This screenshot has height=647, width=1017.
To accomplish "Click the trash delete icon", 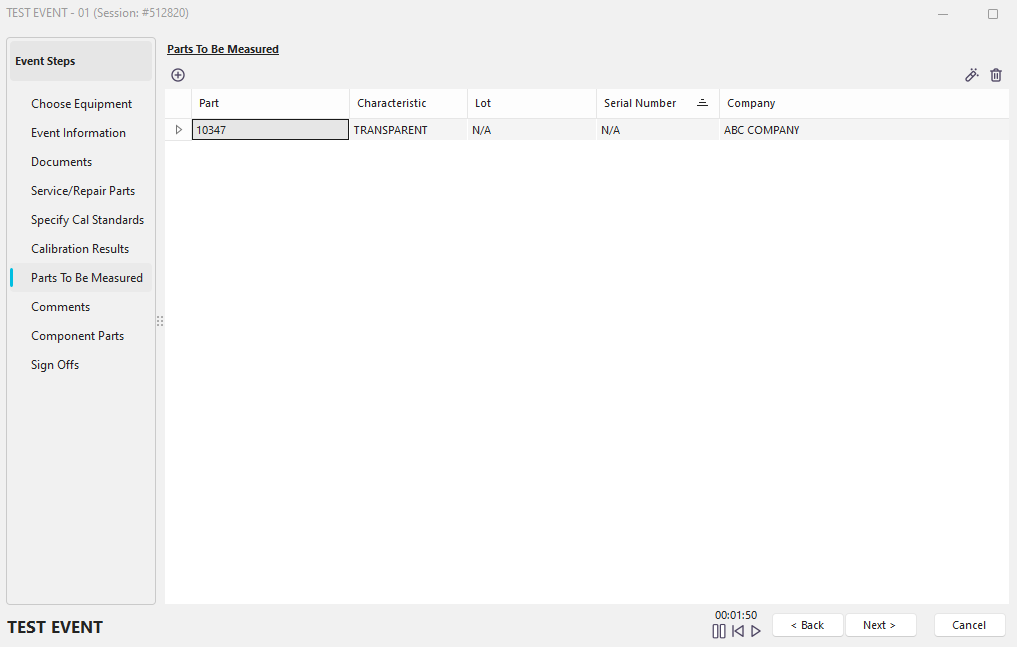I will pos(996,75).
